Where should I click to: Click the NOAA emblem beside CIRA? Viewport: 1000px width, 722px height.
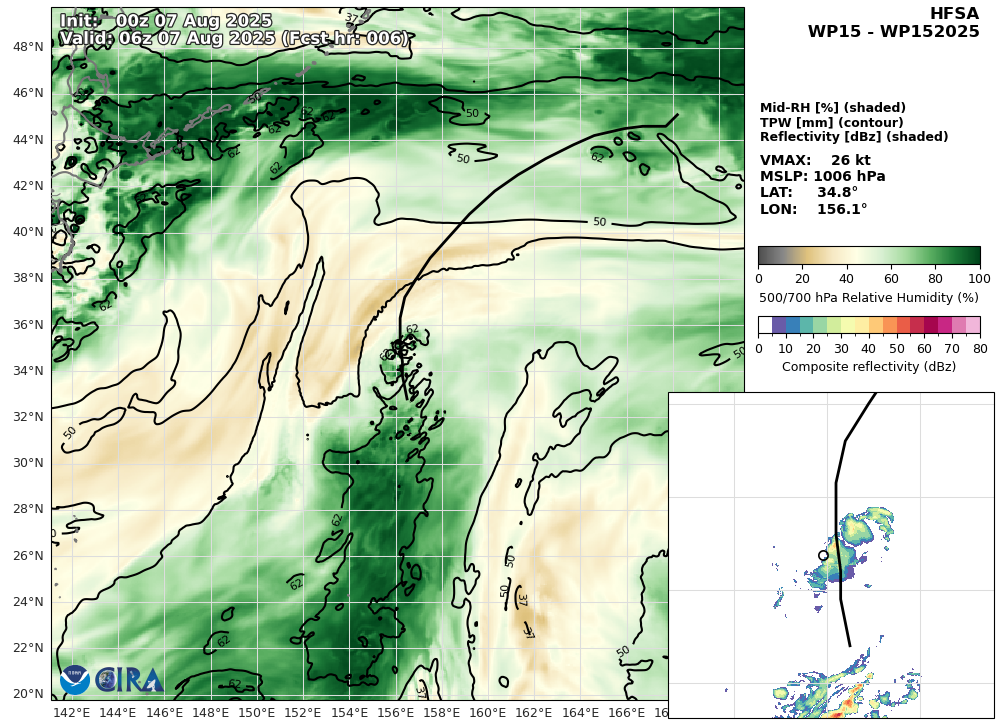click(x=75, y=680)
